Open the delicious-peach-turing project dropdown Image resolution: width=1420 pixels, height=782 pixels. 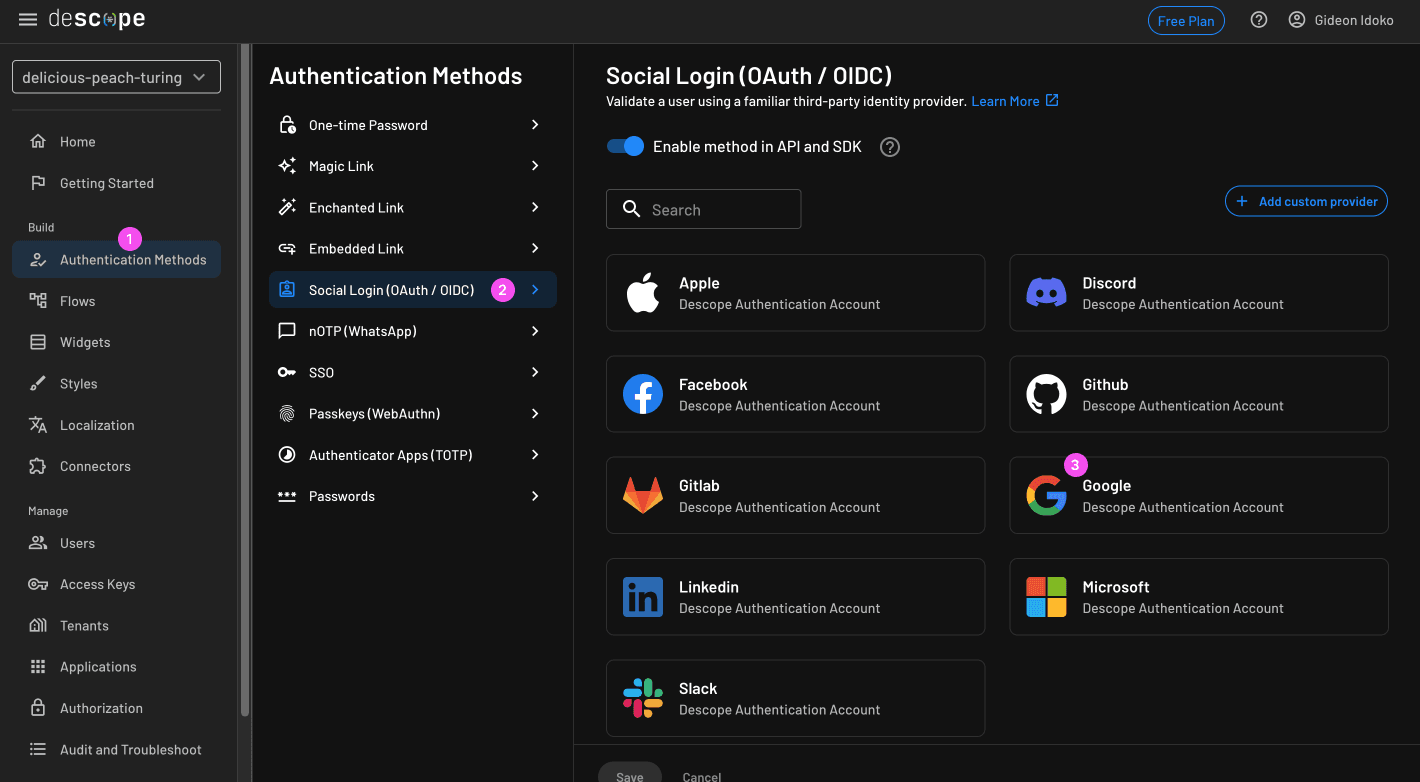tap(116, 77)
